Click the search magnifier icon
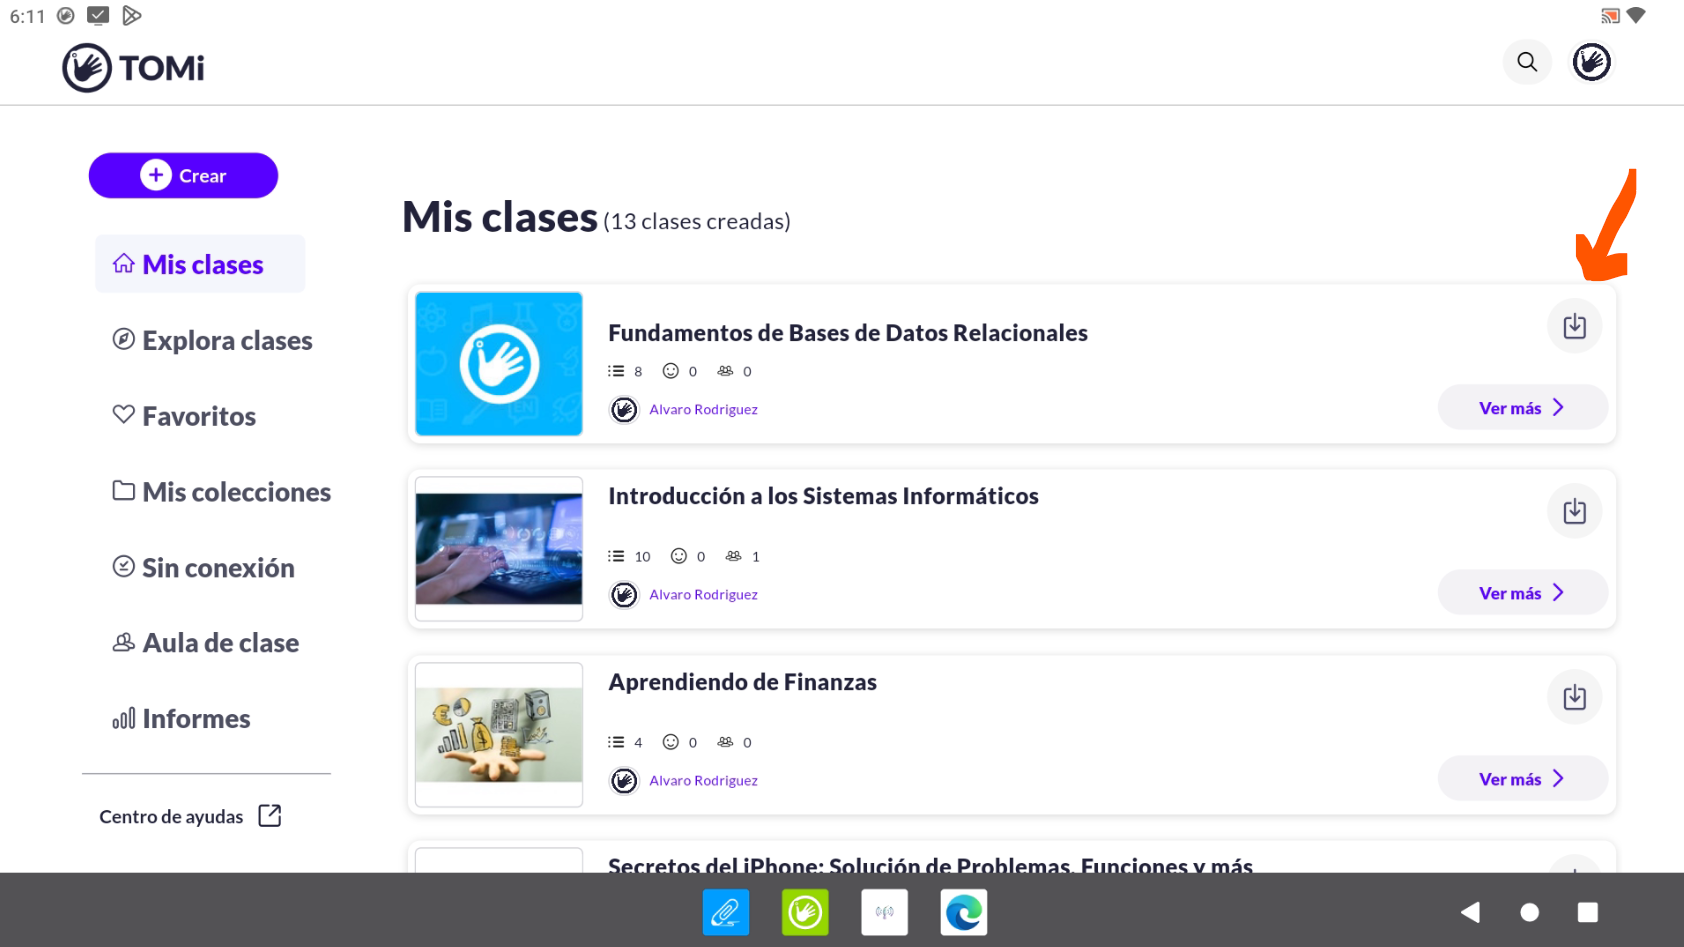1684x947 pixels. click(x=1526, y=62)
